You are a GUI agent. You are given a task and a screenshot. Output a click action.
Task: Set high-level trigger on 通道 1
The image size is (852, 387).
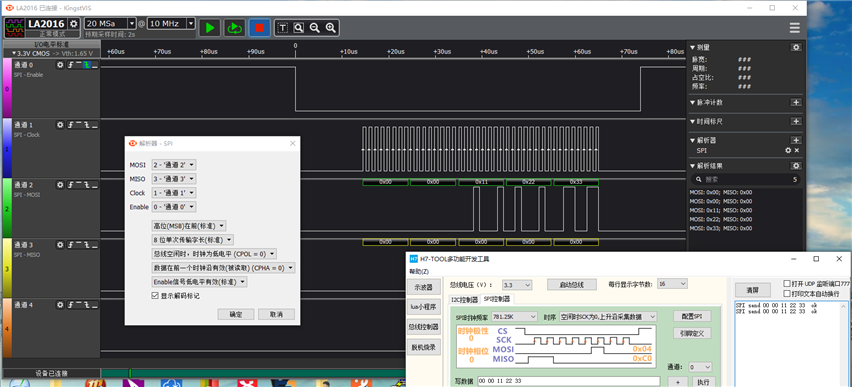78,125
